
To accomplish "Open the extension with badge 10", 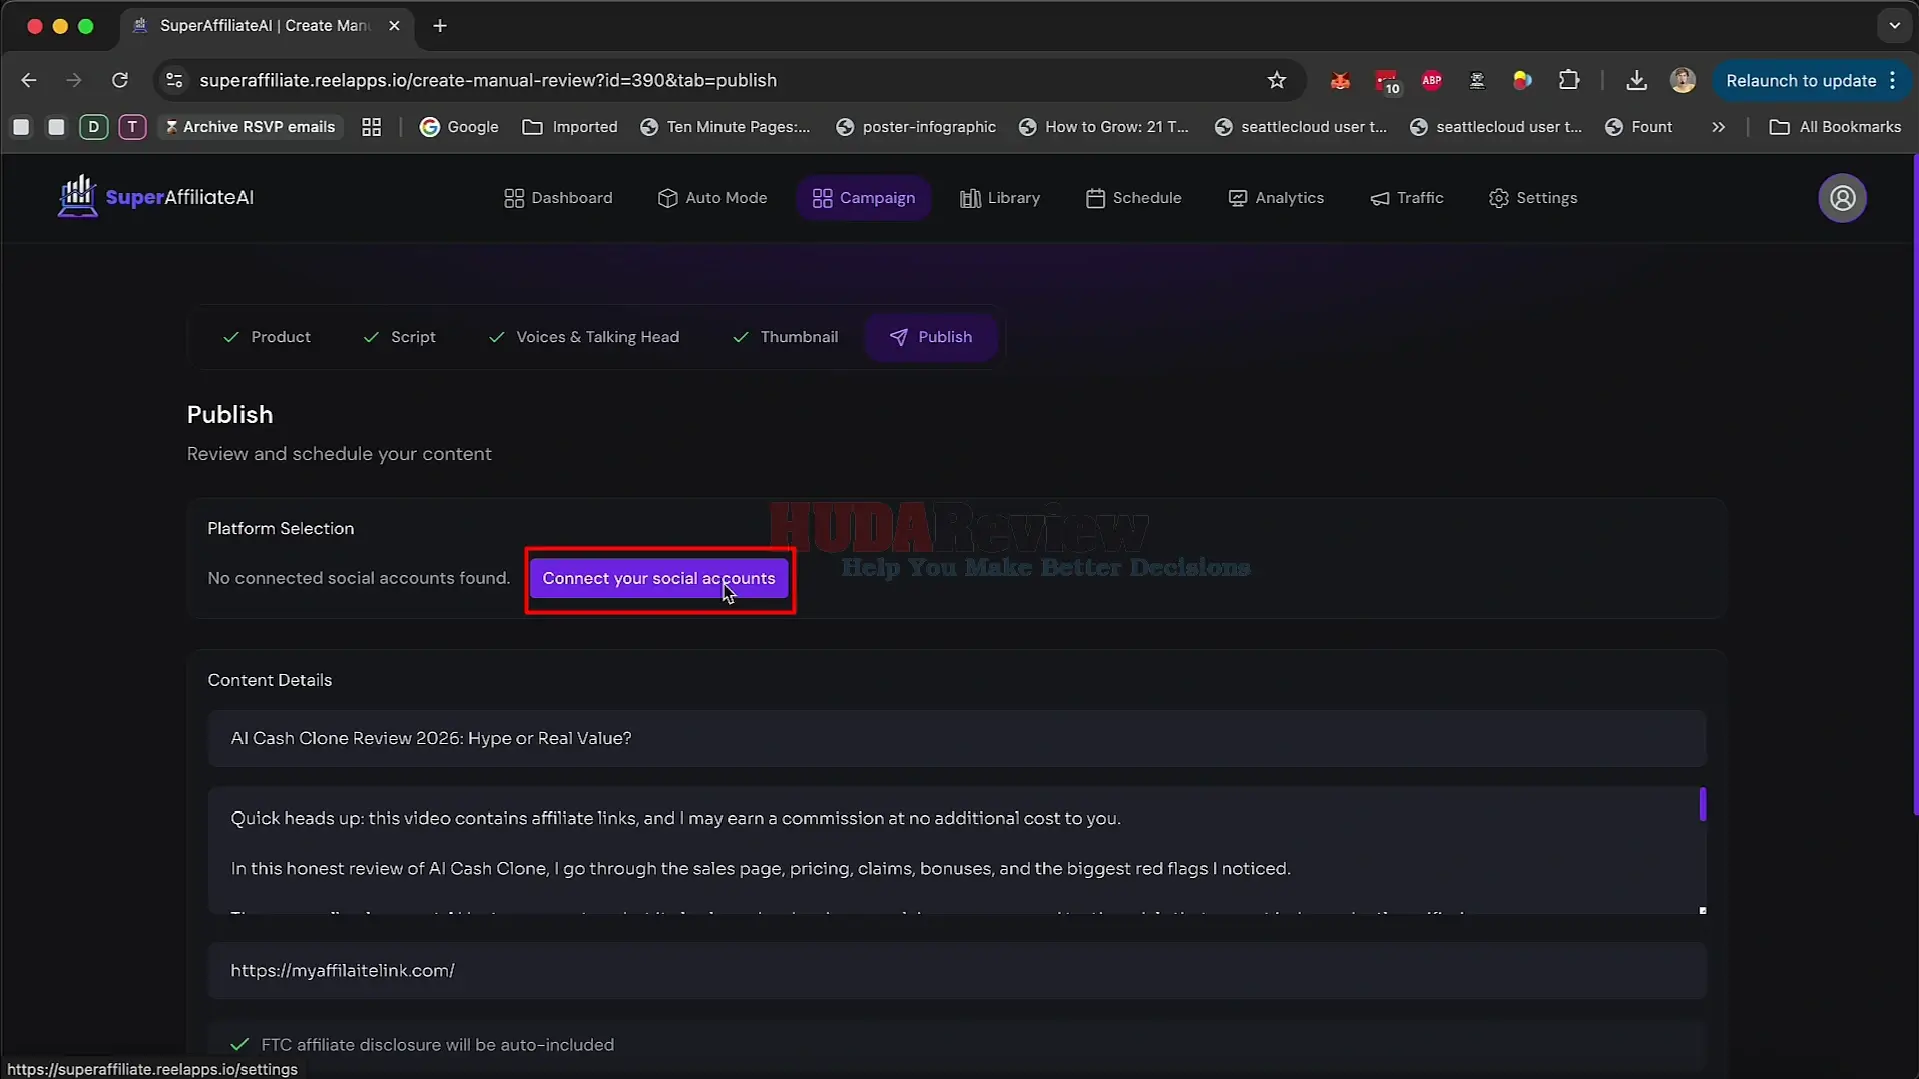I will click(x=1386, y=81).
